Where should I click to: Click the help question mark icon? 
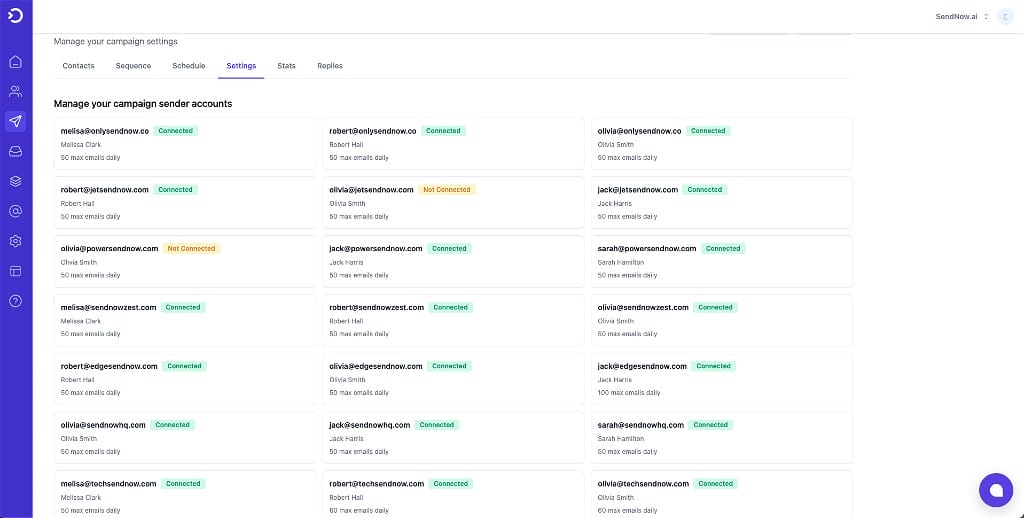tap(16, 301)
